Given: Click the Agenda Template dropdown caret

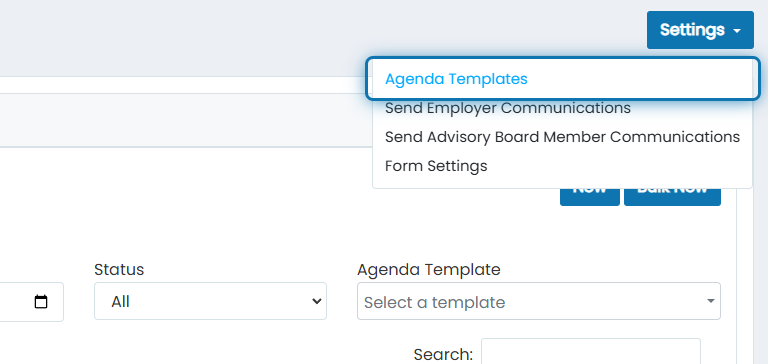Looking at the screenshot, I should click(711, 301).
